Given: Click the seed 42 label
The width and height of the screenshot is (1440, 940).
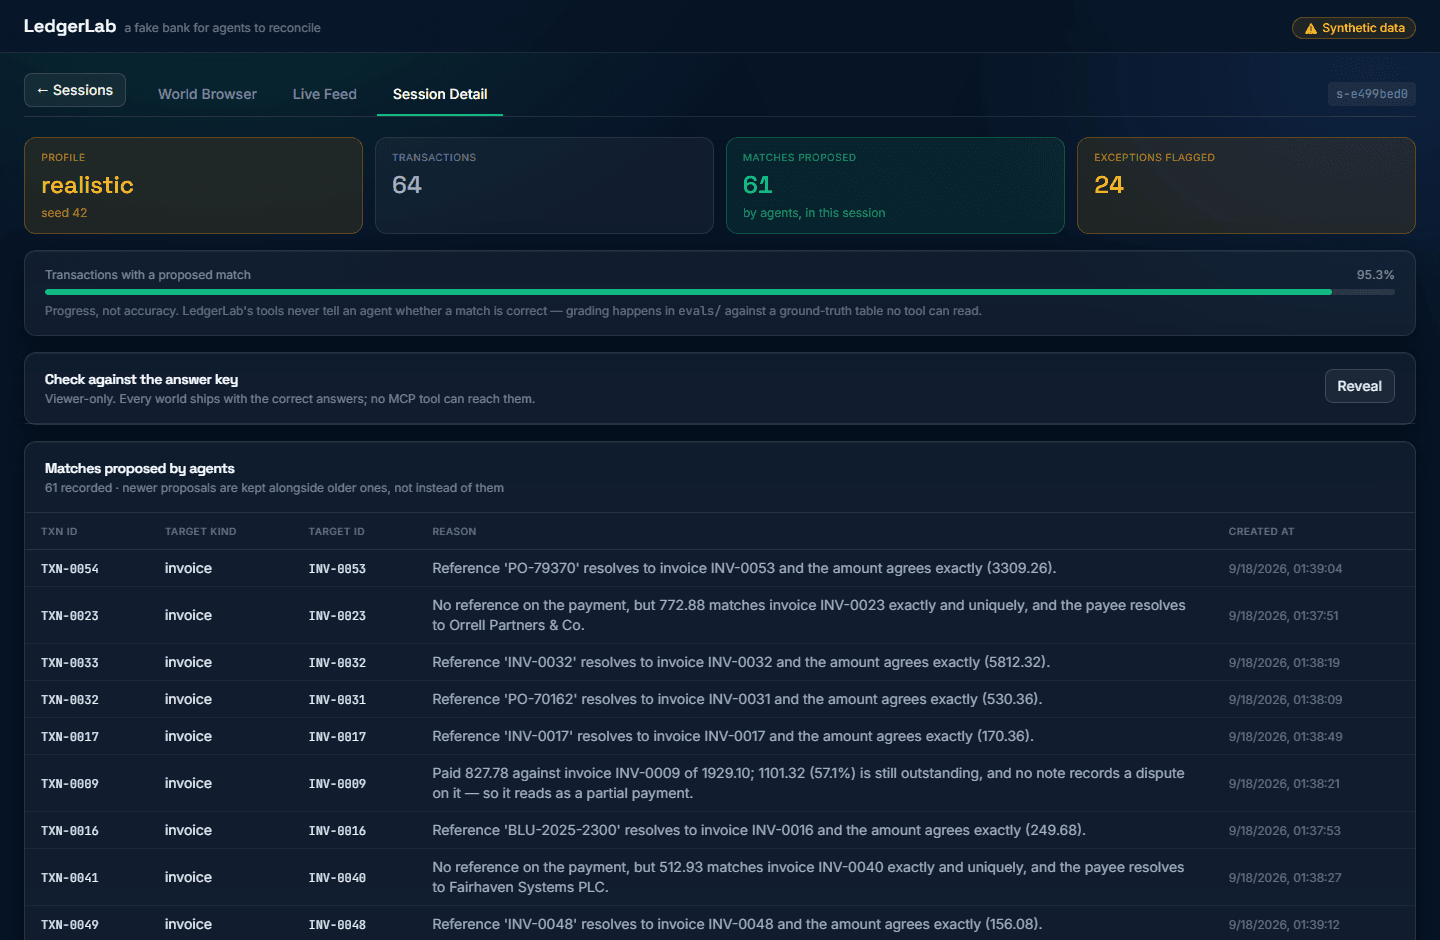Looking at the screenshot, I should click(x=64, y=213).
